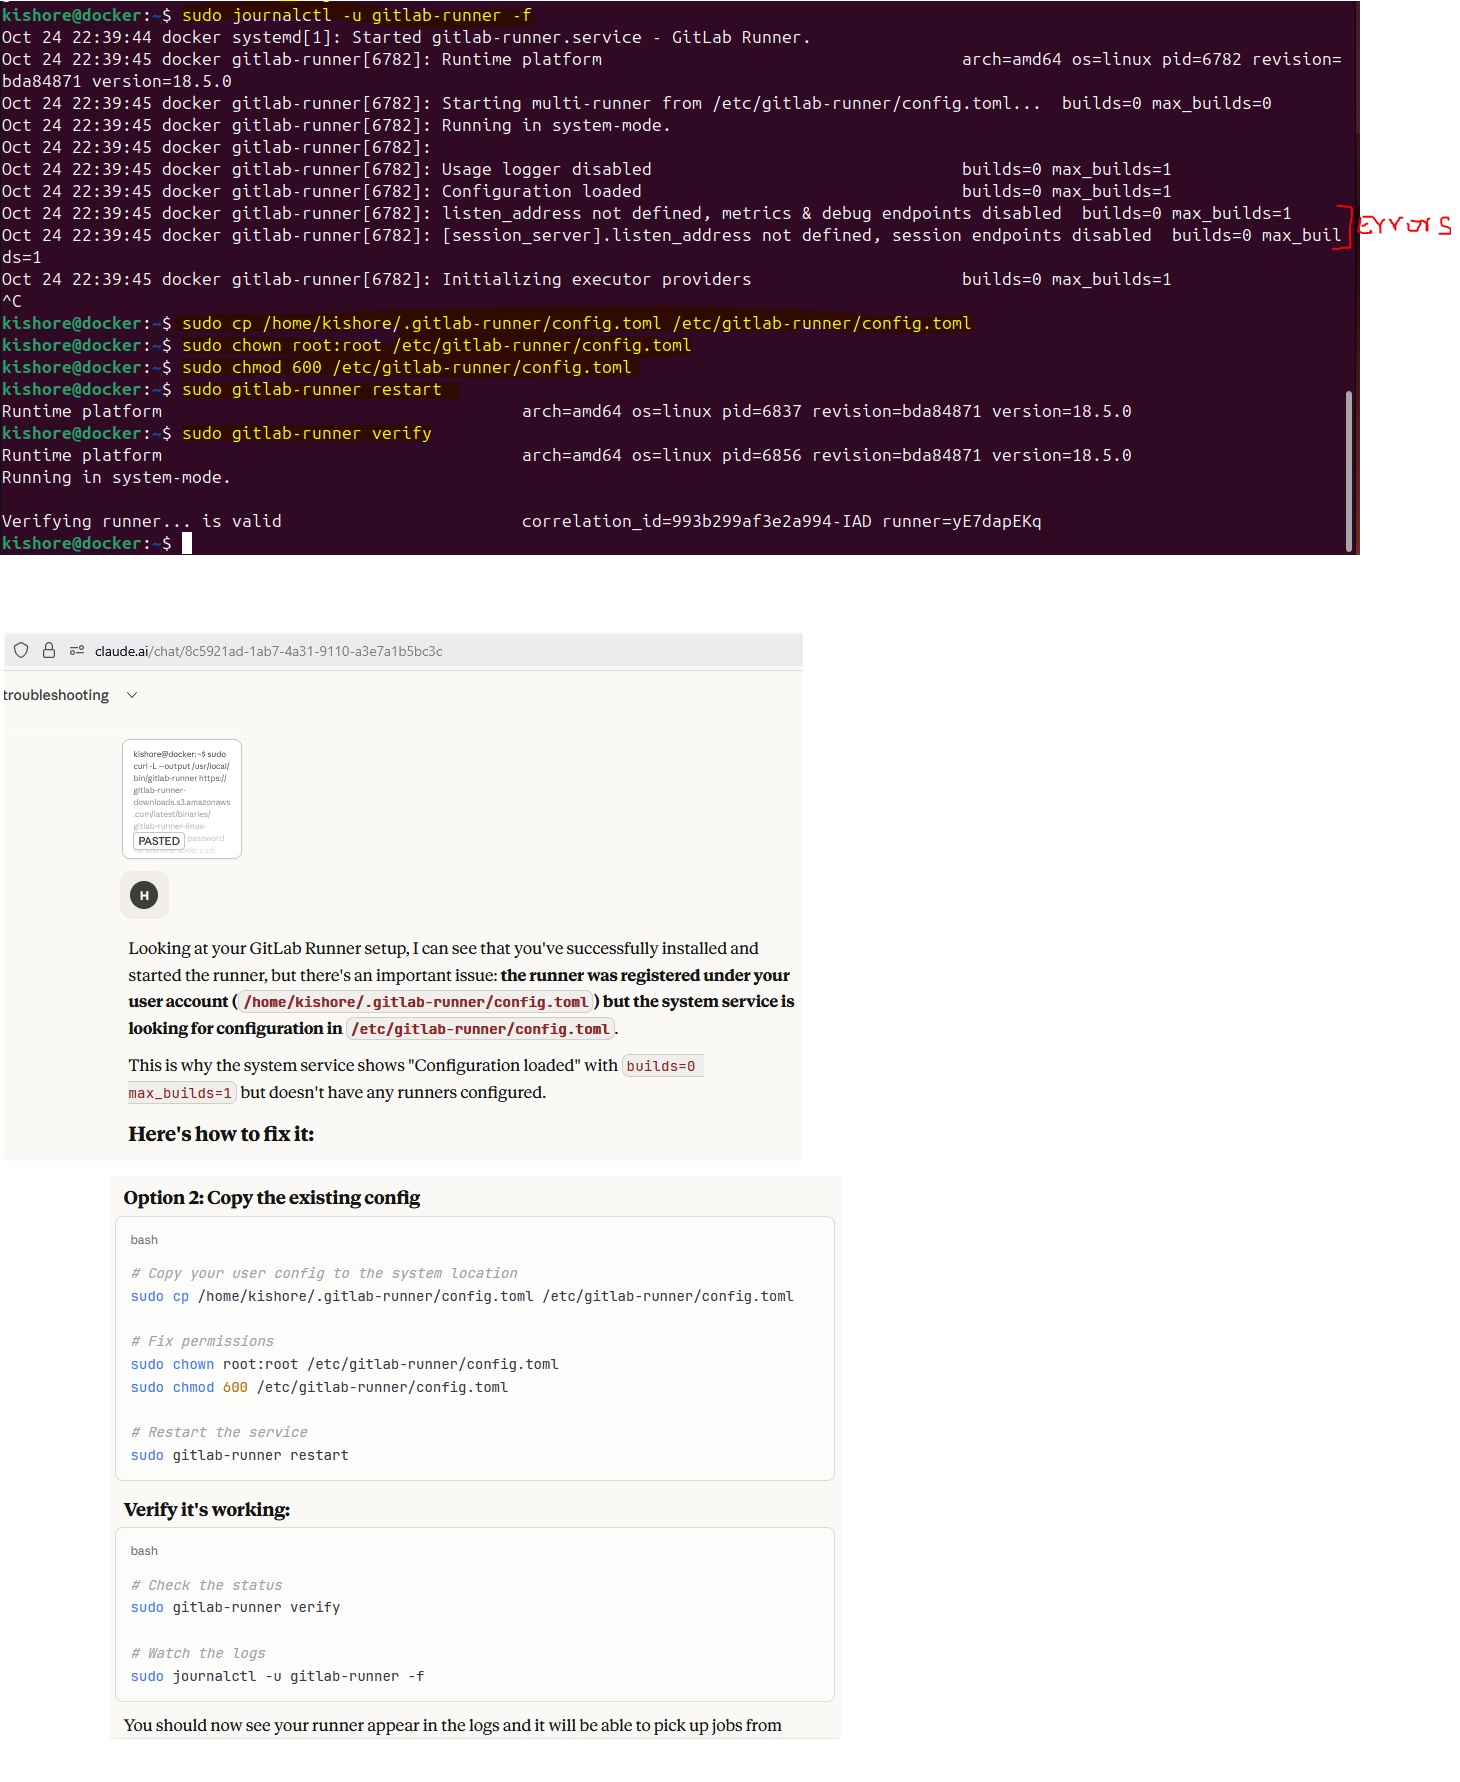1460x1782 pixels.
Task: Click the 'sudo gitlab-runner restart' code line
Action: coord(240,1455)
